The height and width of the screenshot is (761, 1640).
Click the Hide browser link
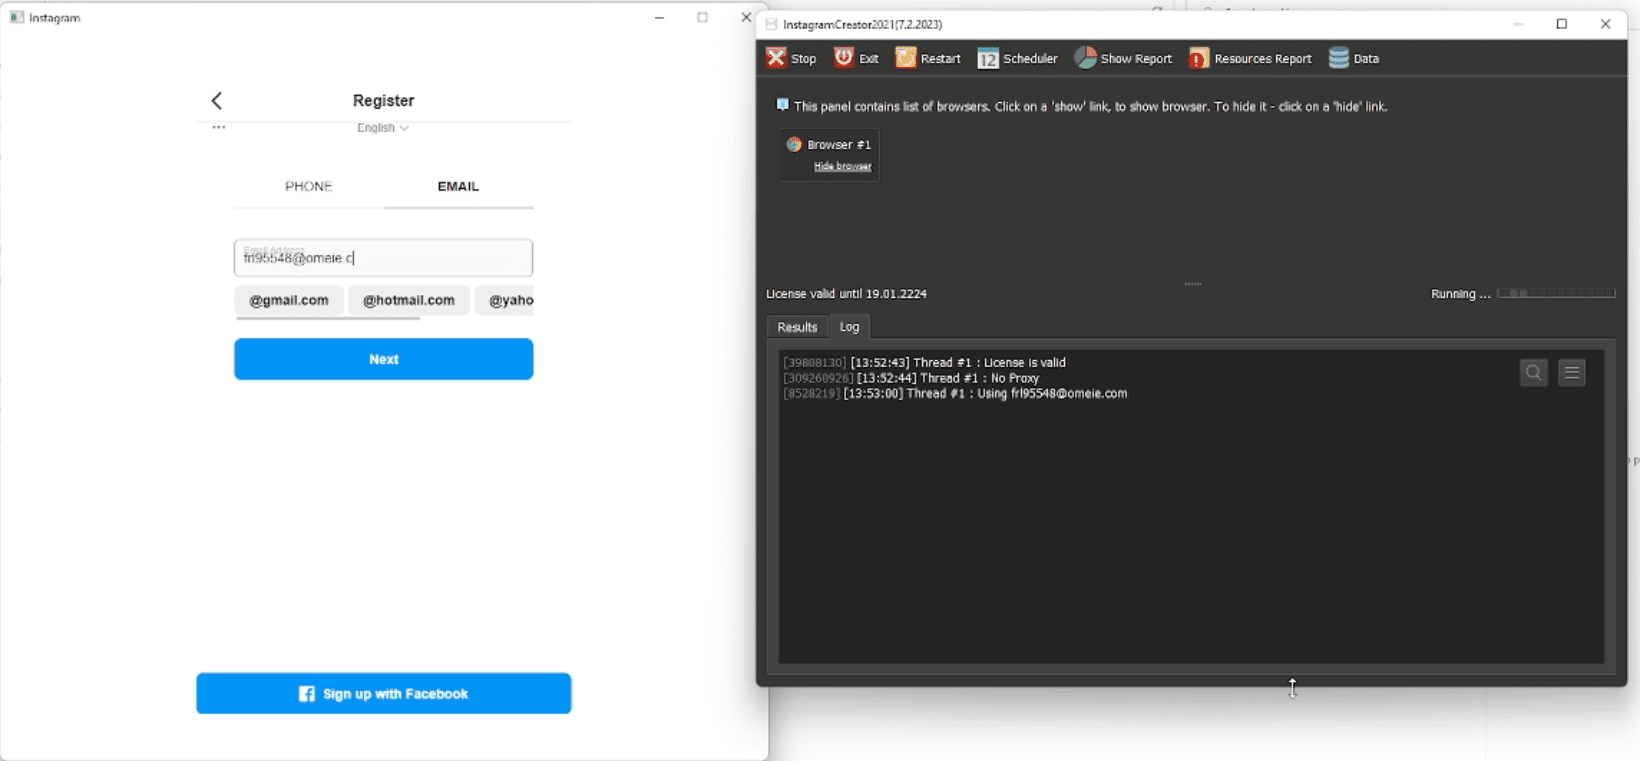[x=842, y=166]
